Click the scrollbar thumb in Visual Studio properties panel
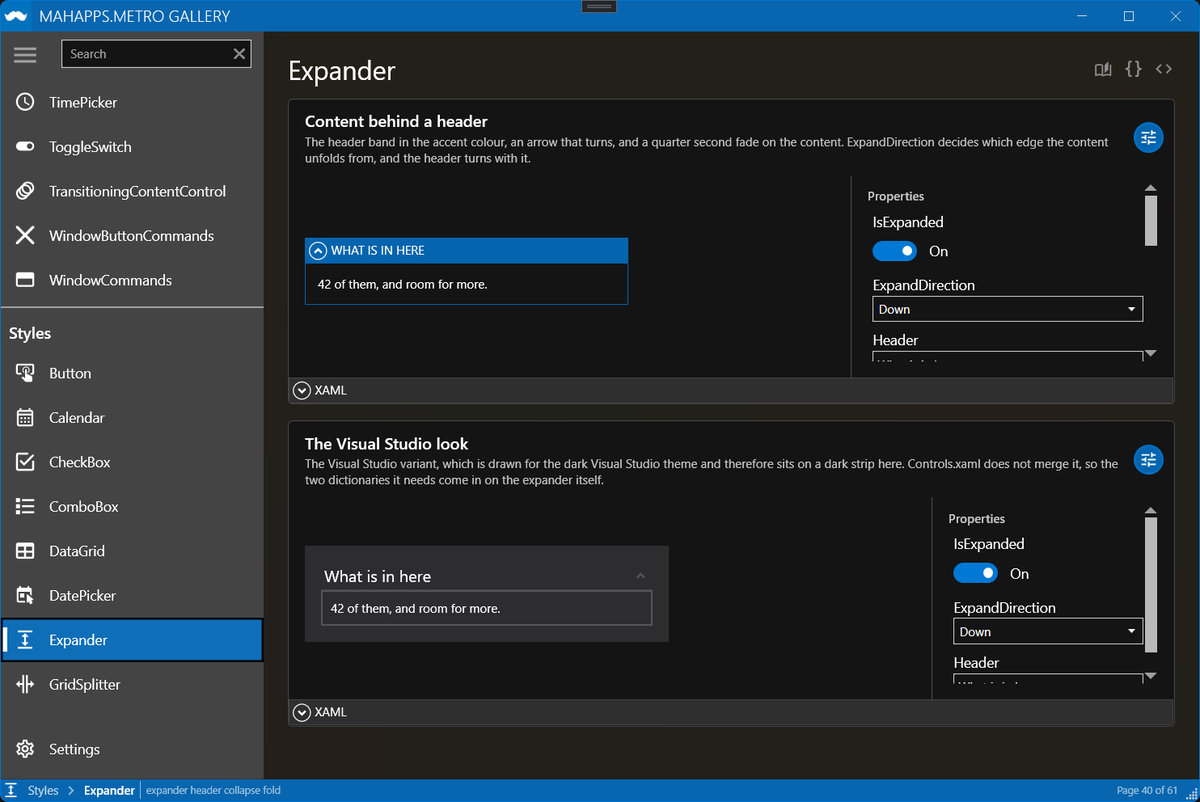The image size is (1200, 802). click(x=1150, y=585)
